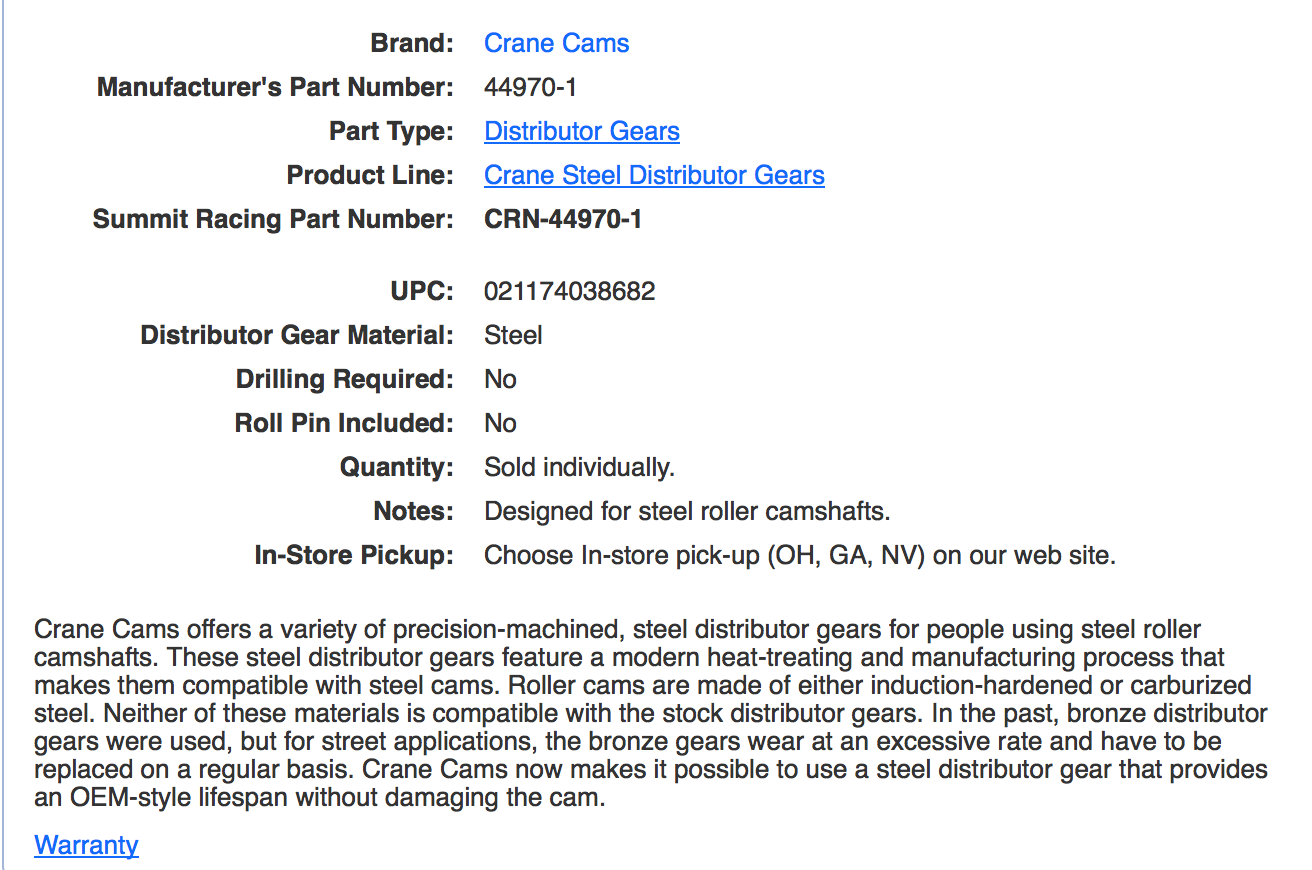1312x870 pixels.
Task: Click the Crane Cams product description paragraph
Action: 650,715
